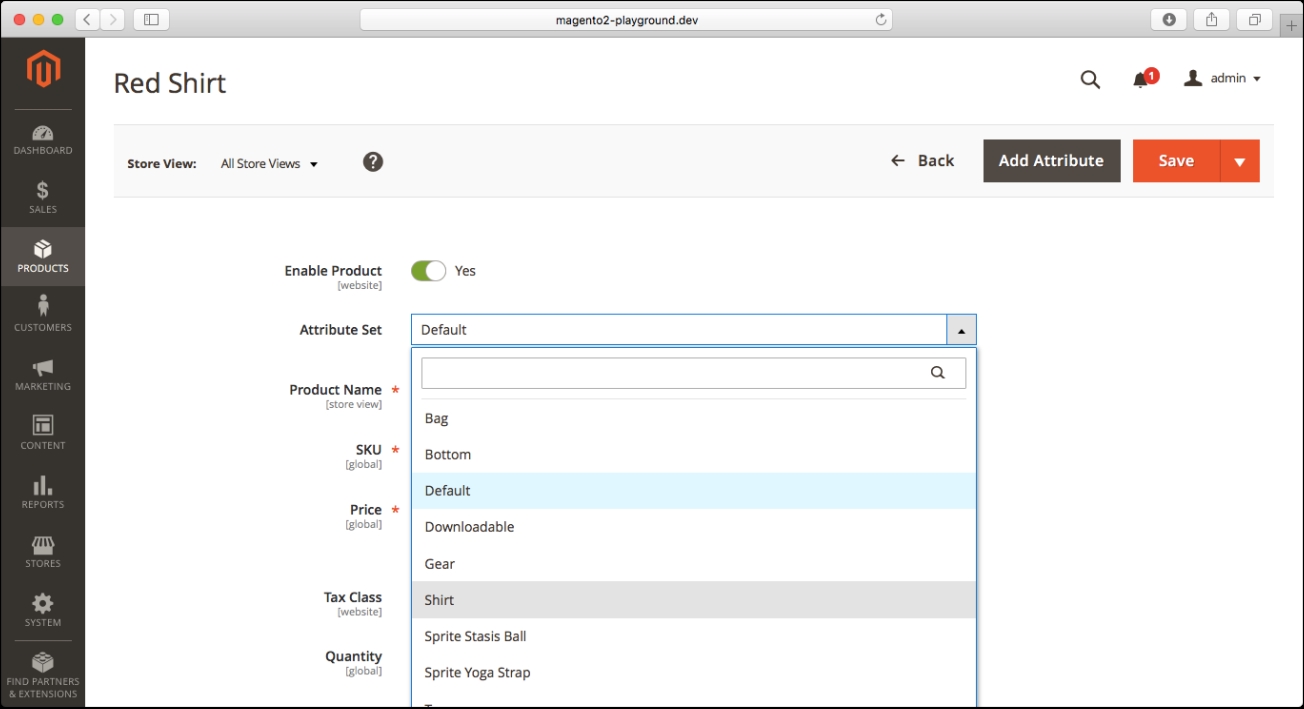Open the System menu
This screenshot has height=709, width=1304.
point(43,610)
